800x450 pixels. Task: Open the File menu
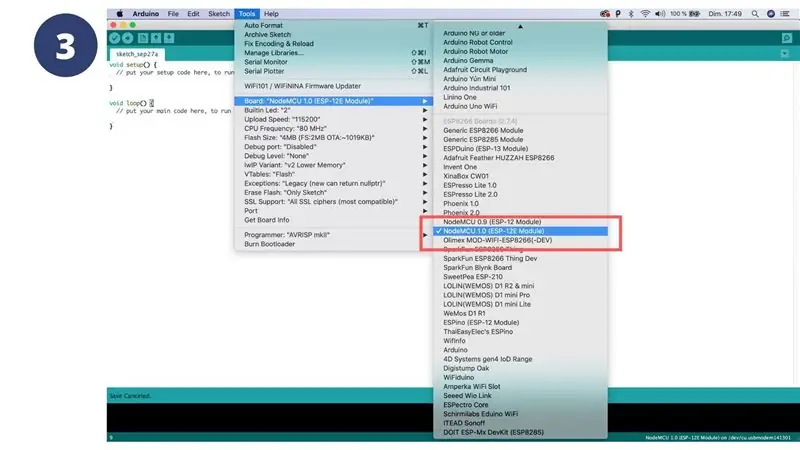coord(173,14)
